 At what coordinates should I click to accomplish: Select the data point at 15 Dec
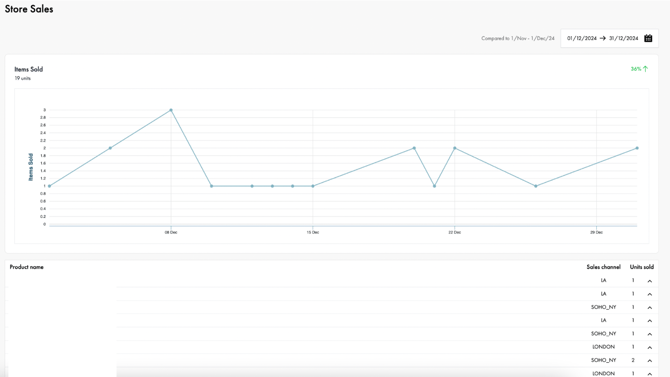pyautogui.click(x=313, y=186)
